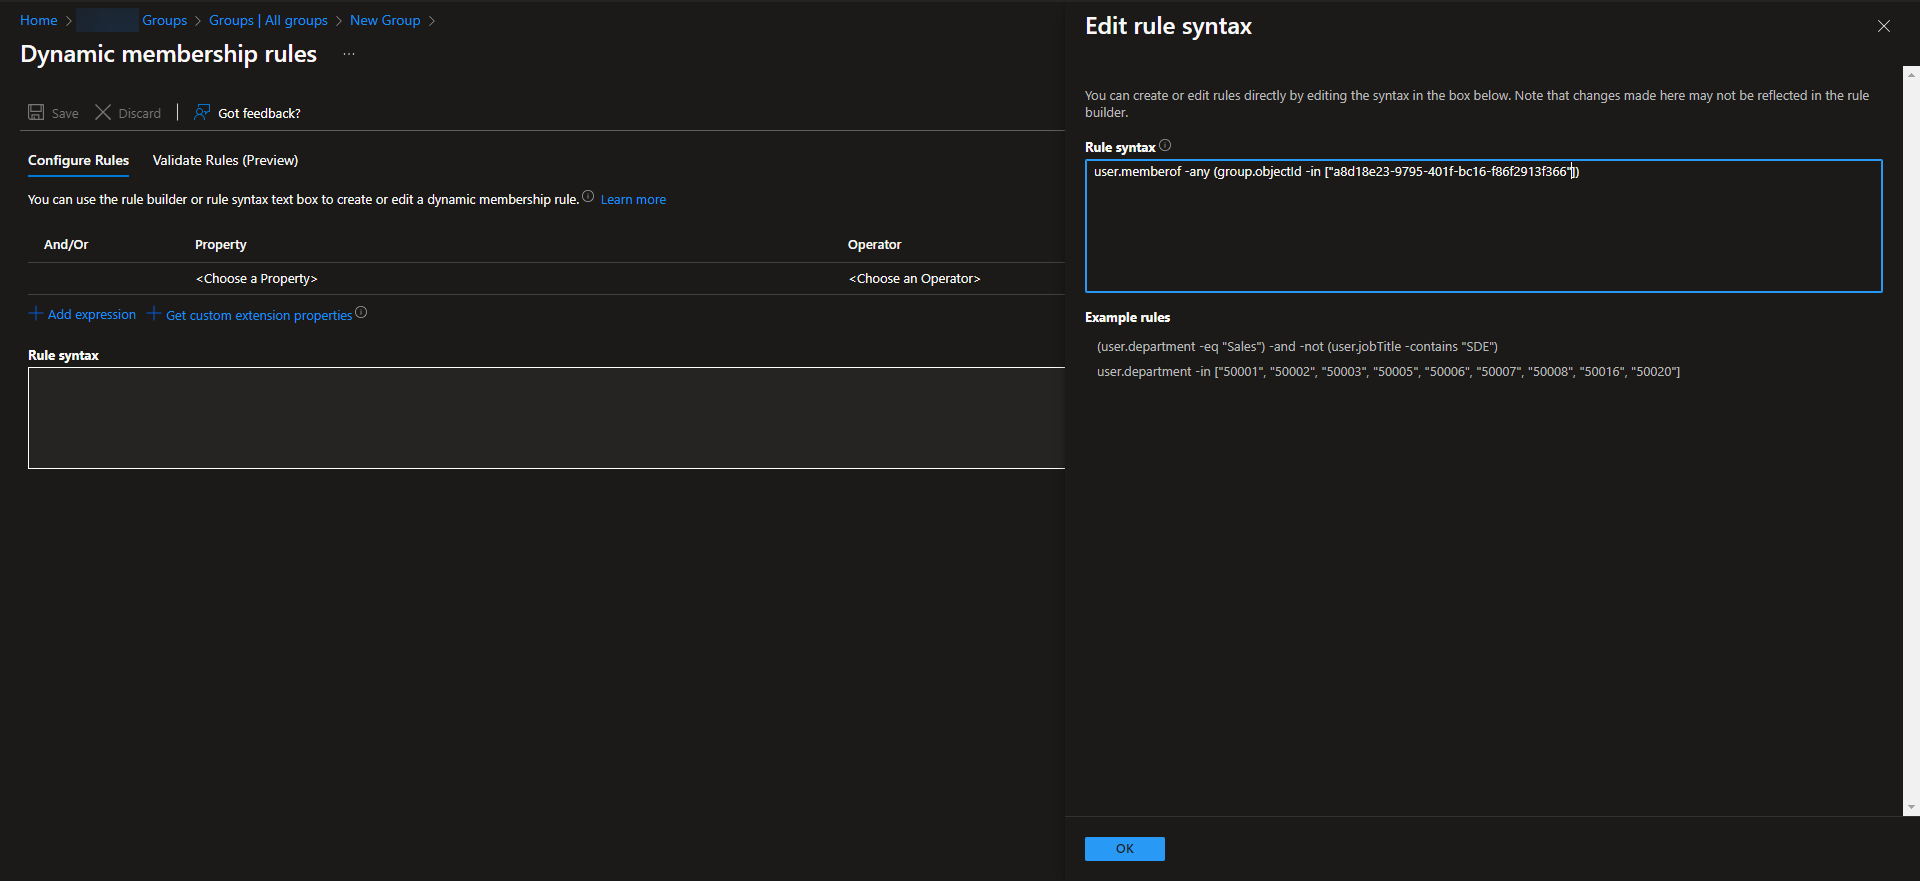Screen dimensions: 1920x881
Task: Navigate to Groups | All groups breadcrumb
Action: tap(268, 20)
